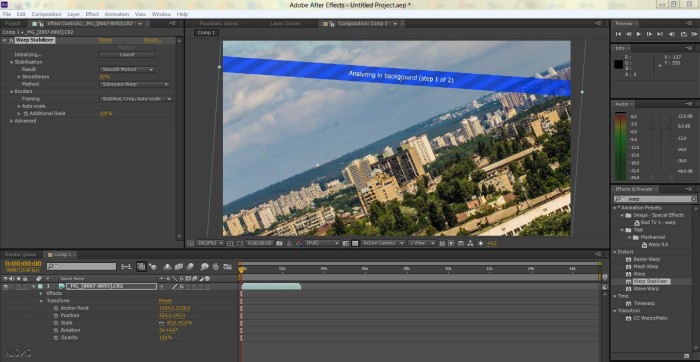Viewport: 700px width, 362px height.
Task: Take snapshot with camera icon
Action: pos(279,243)
